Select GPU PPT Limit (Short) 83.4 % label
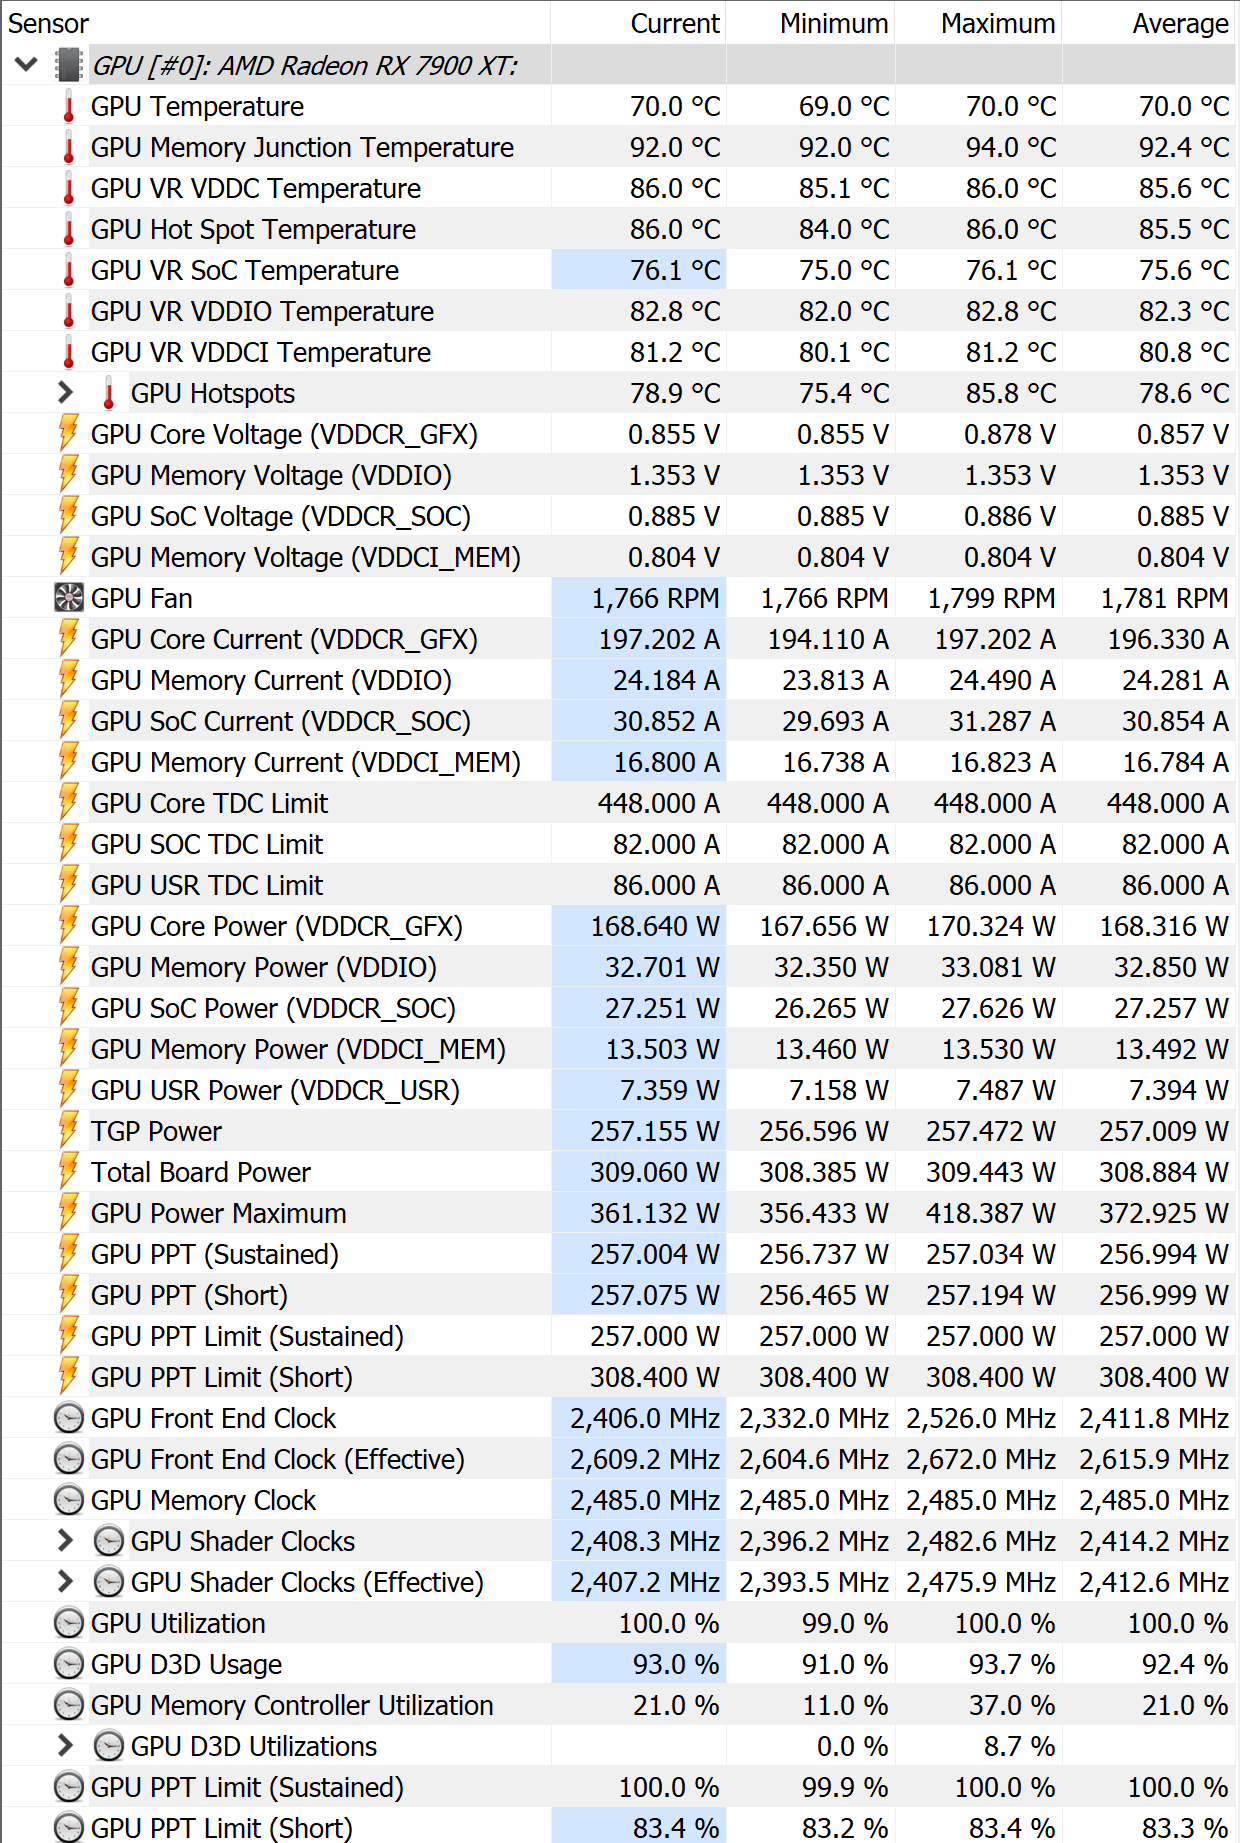1240x1843 pixels. pos(222,1828)
